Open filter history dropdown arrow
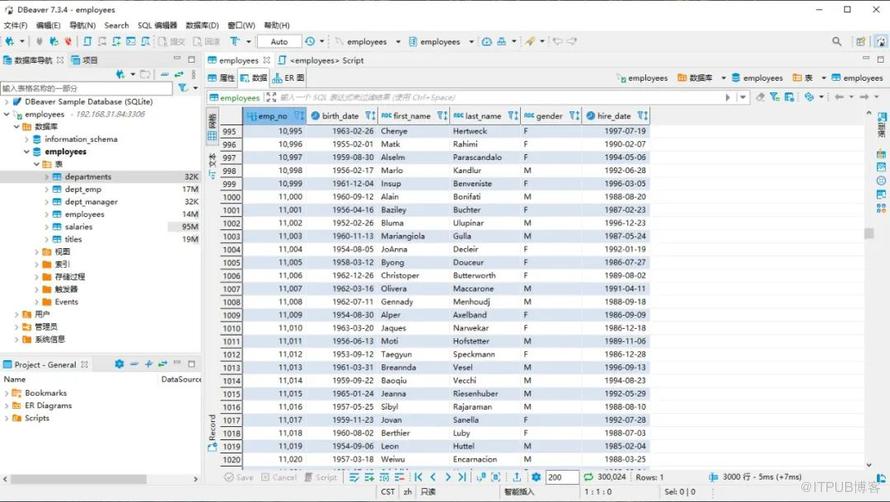 [743, 97]
